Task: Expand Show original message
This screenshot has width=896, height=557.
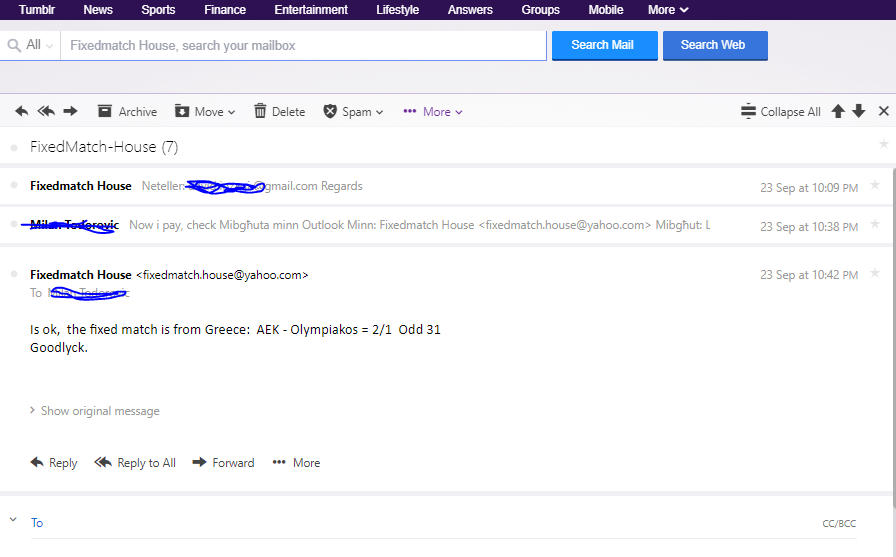Action: coord(95,411)
